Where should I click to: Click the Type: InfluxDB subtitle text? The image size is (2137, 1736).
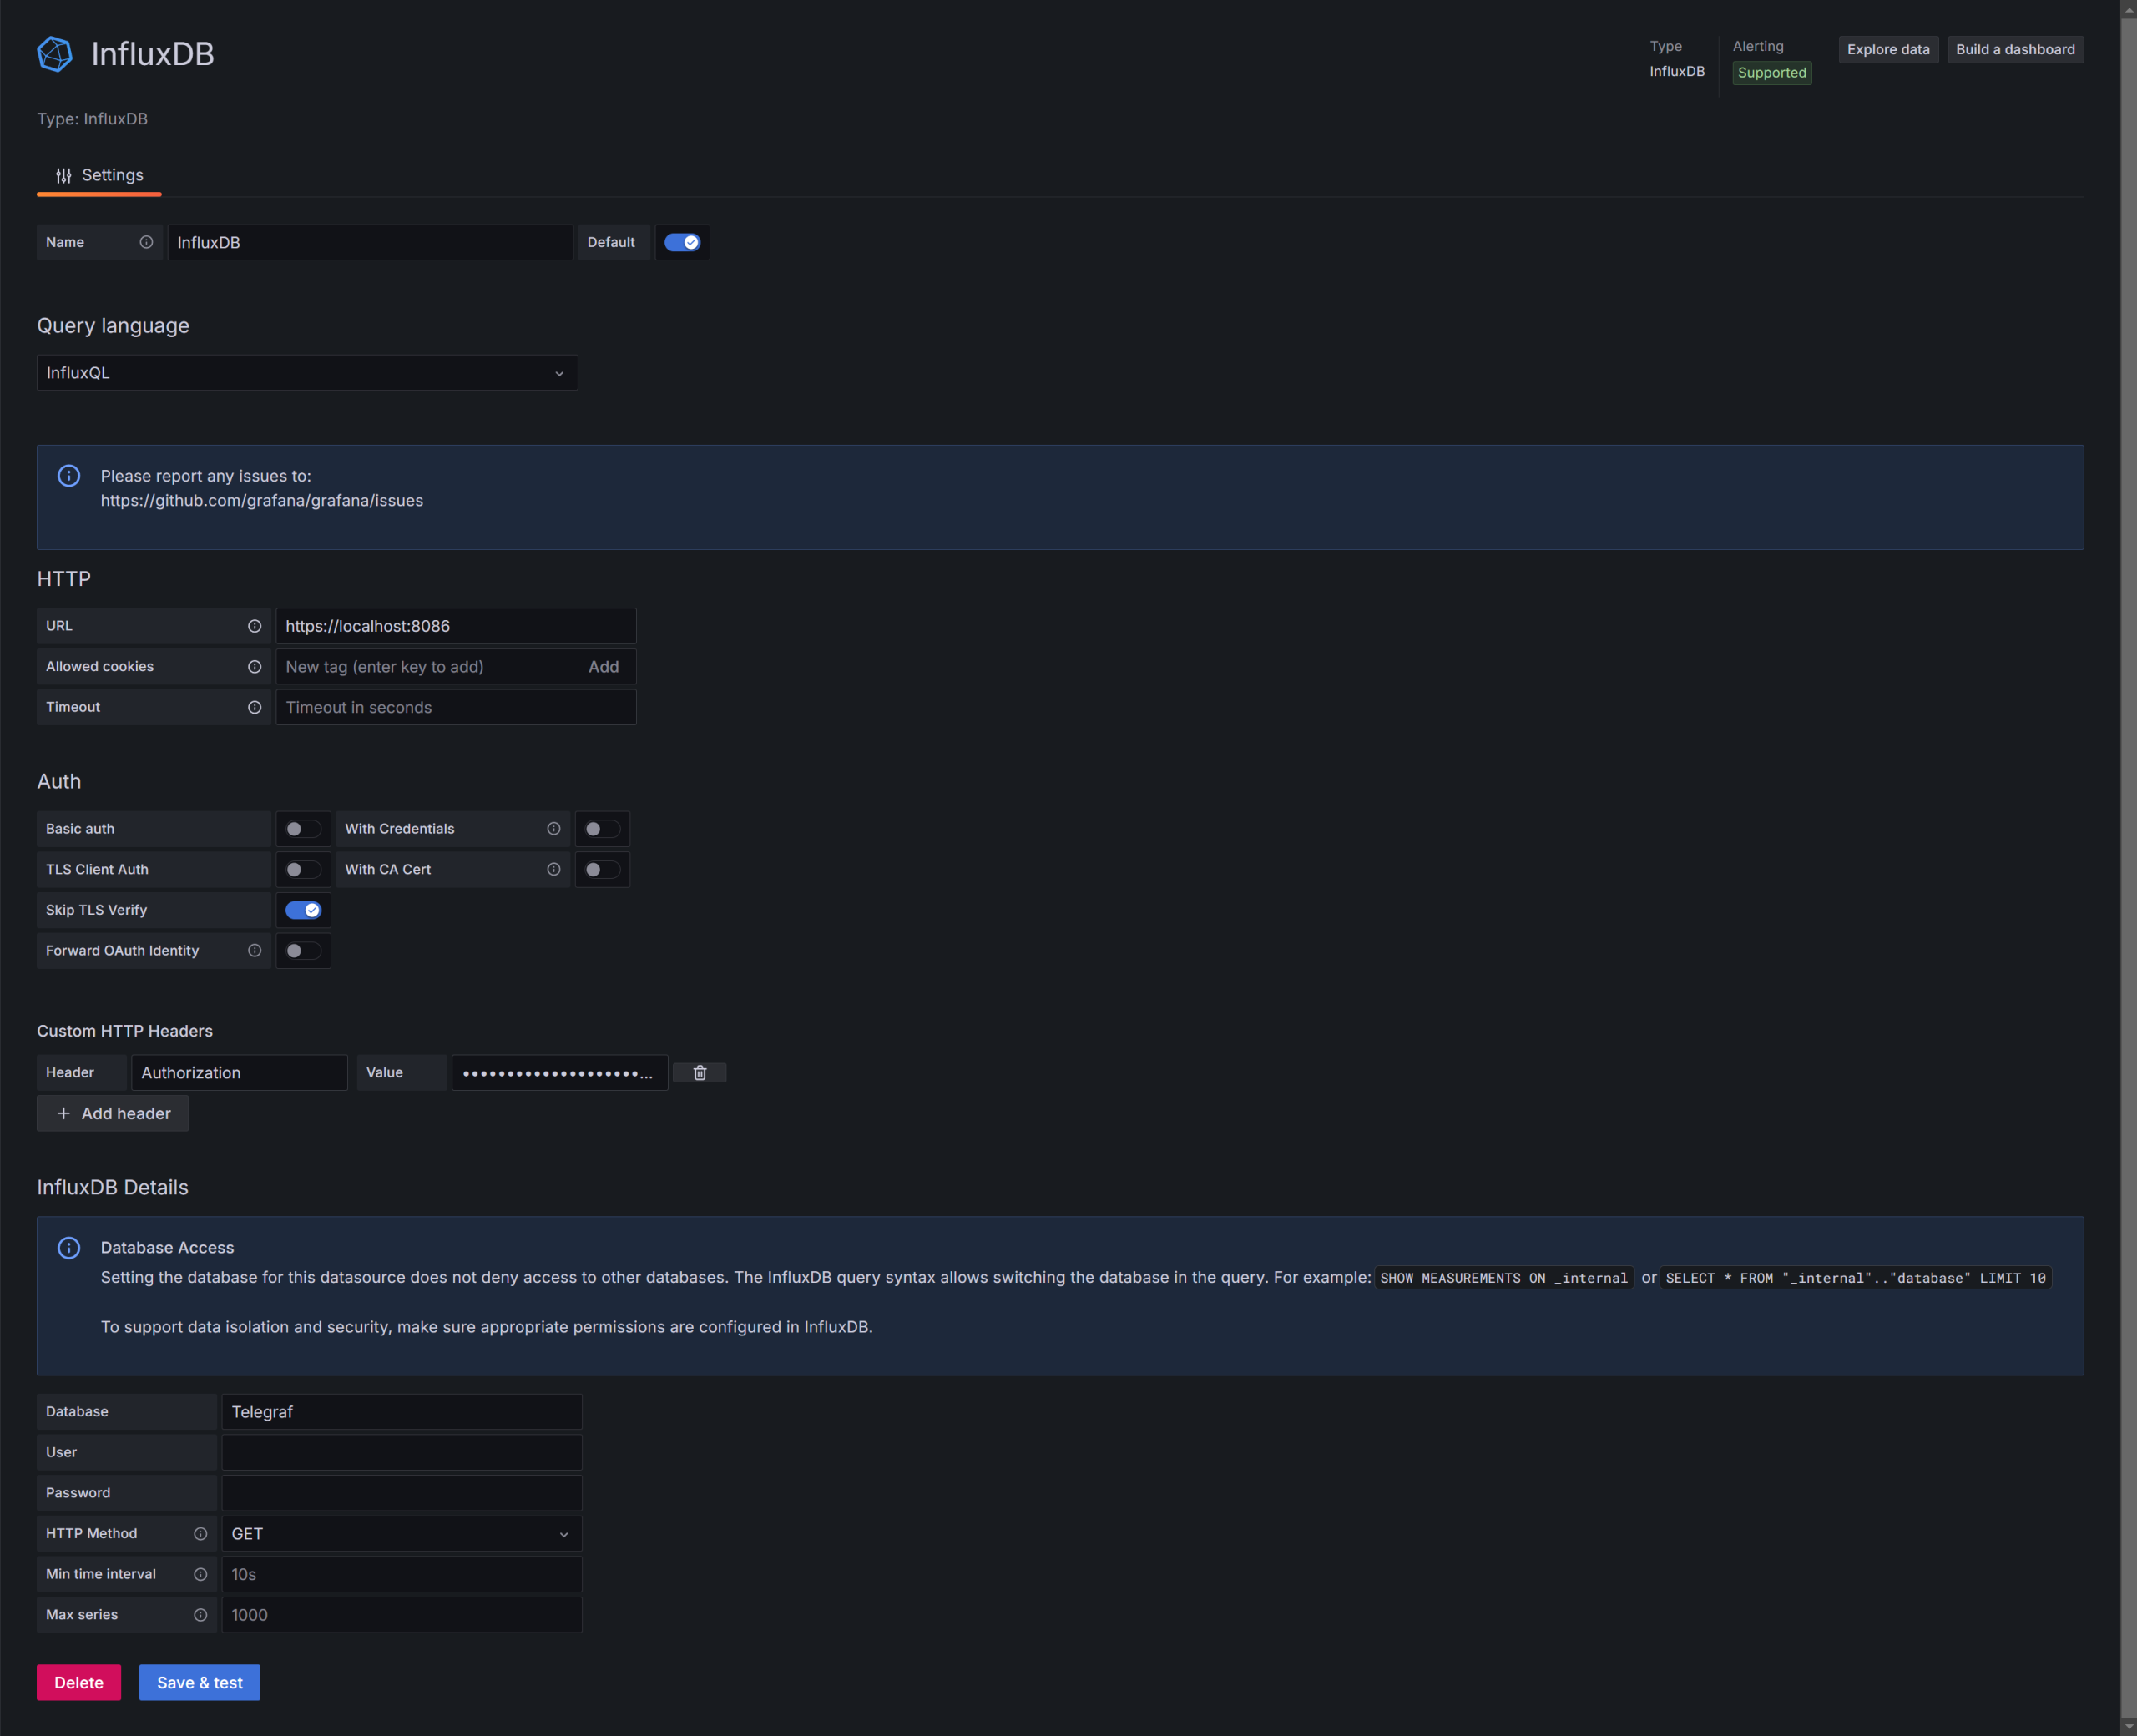tap(92, 119)
